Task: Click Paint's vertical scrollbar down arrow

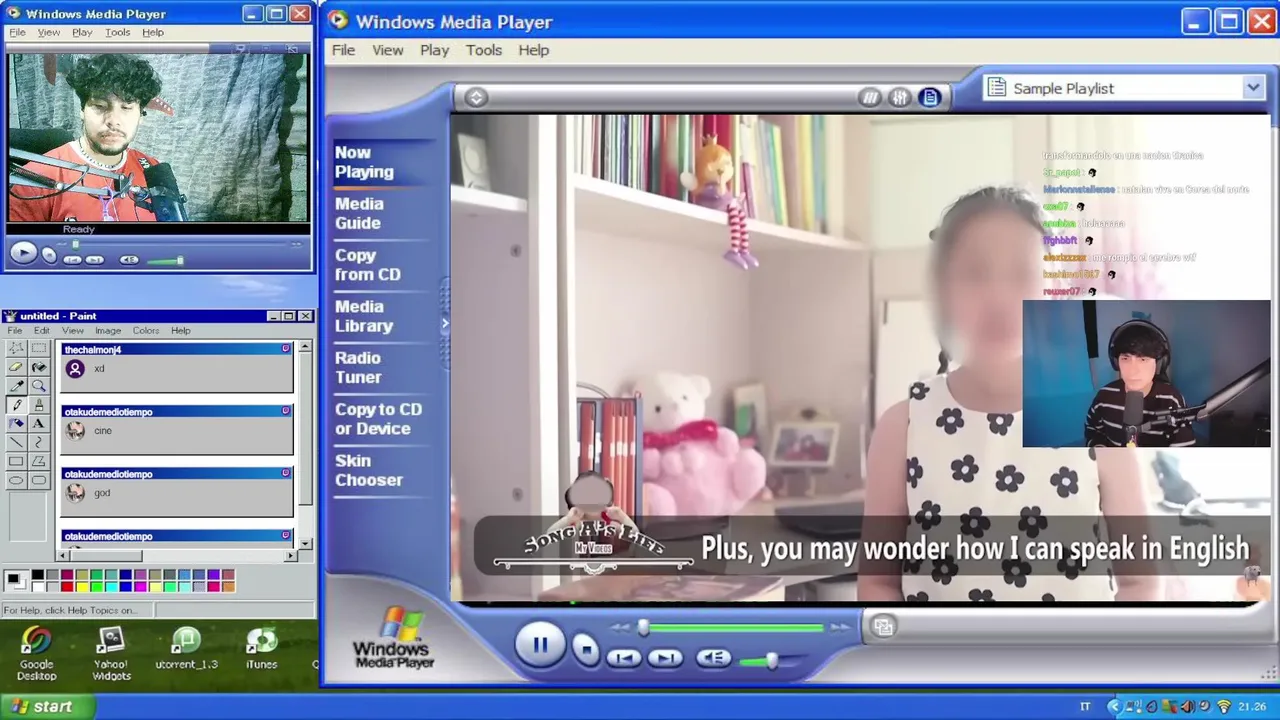Action: pyautogui.click(x=305, y=543)
